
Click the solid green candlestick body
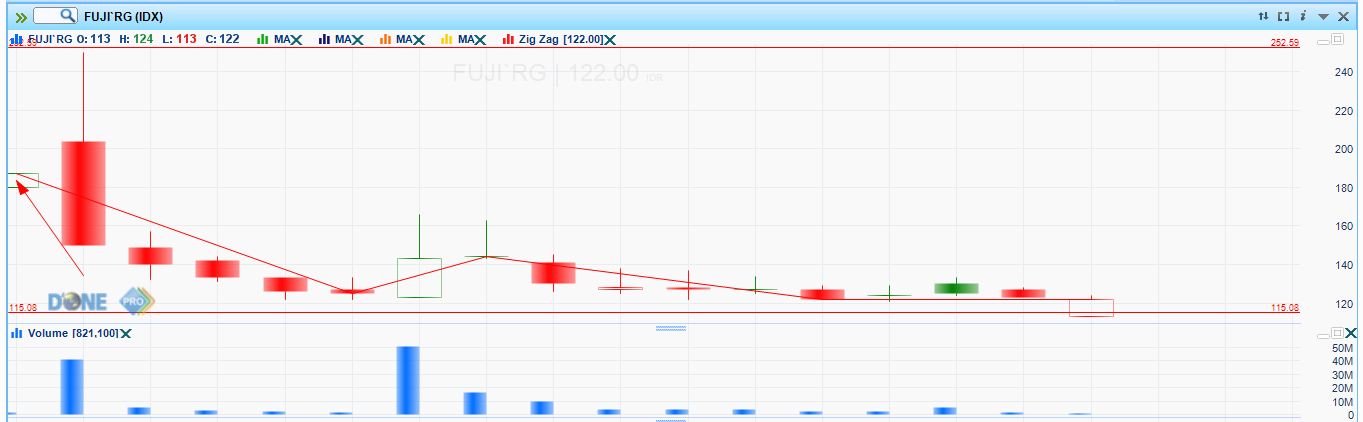(957, 288)
